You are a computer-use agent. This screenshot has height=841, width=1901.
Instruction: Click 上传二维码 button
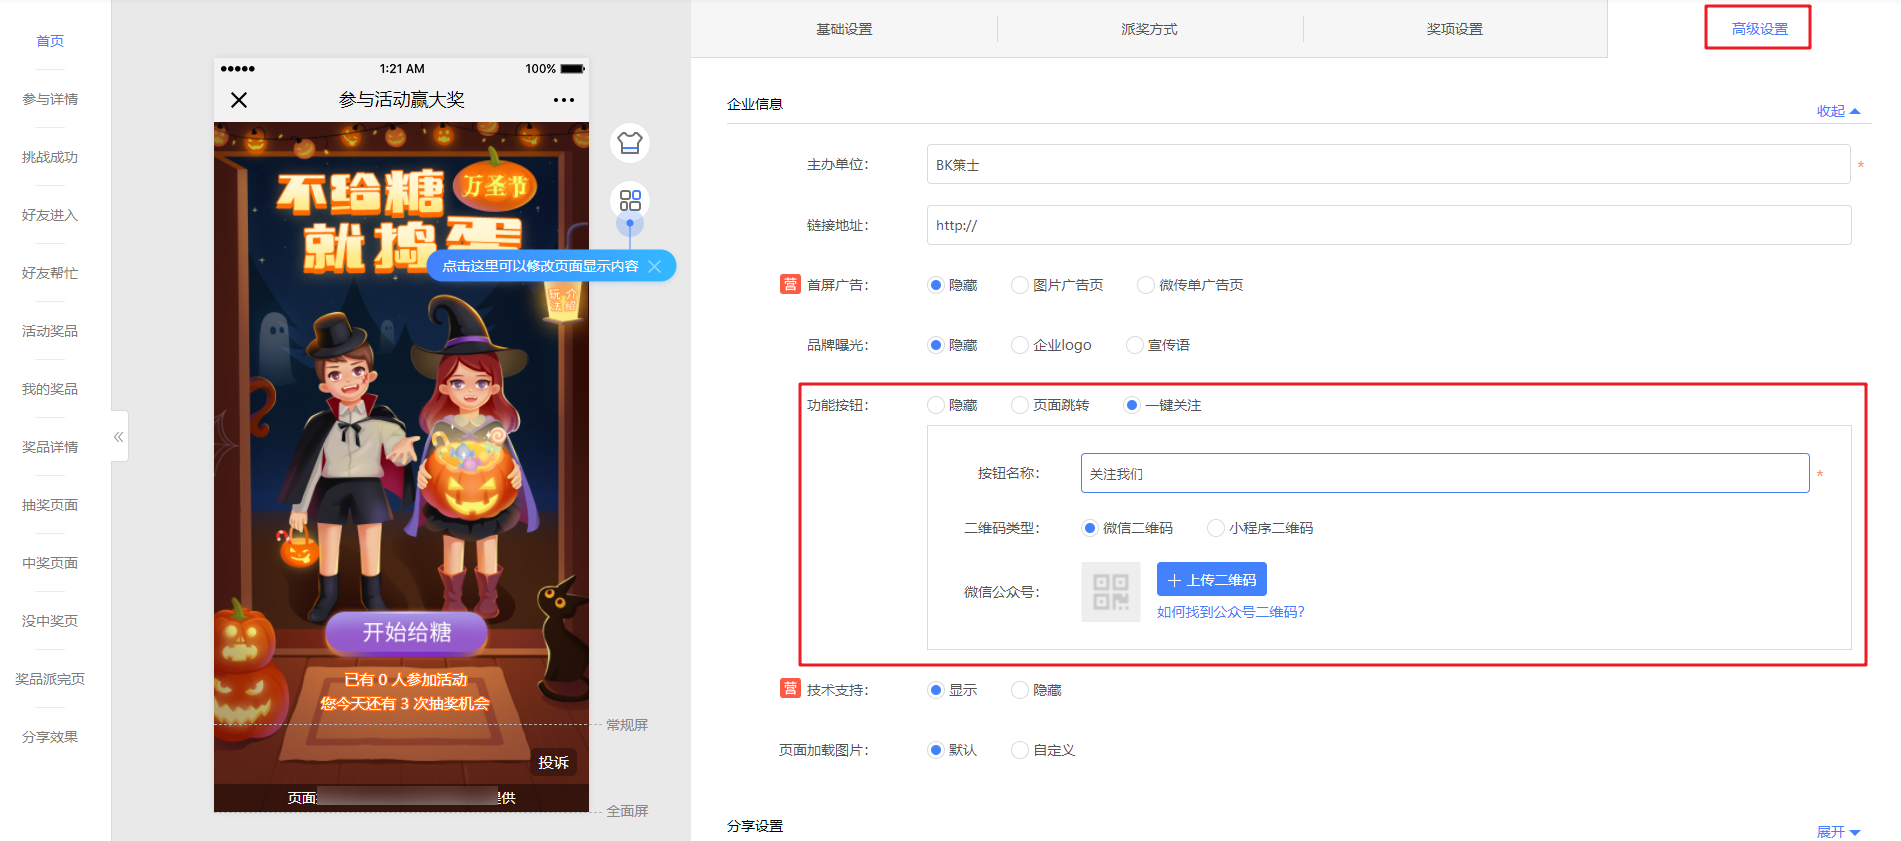point(1212,580)
